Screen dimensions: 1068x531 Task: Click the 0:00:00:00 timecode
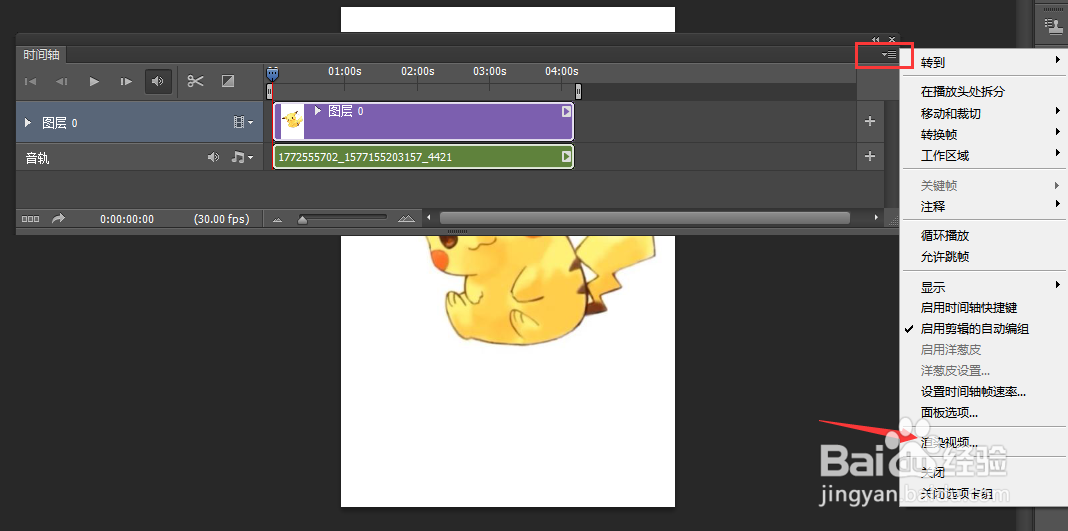tap(127, 219)
